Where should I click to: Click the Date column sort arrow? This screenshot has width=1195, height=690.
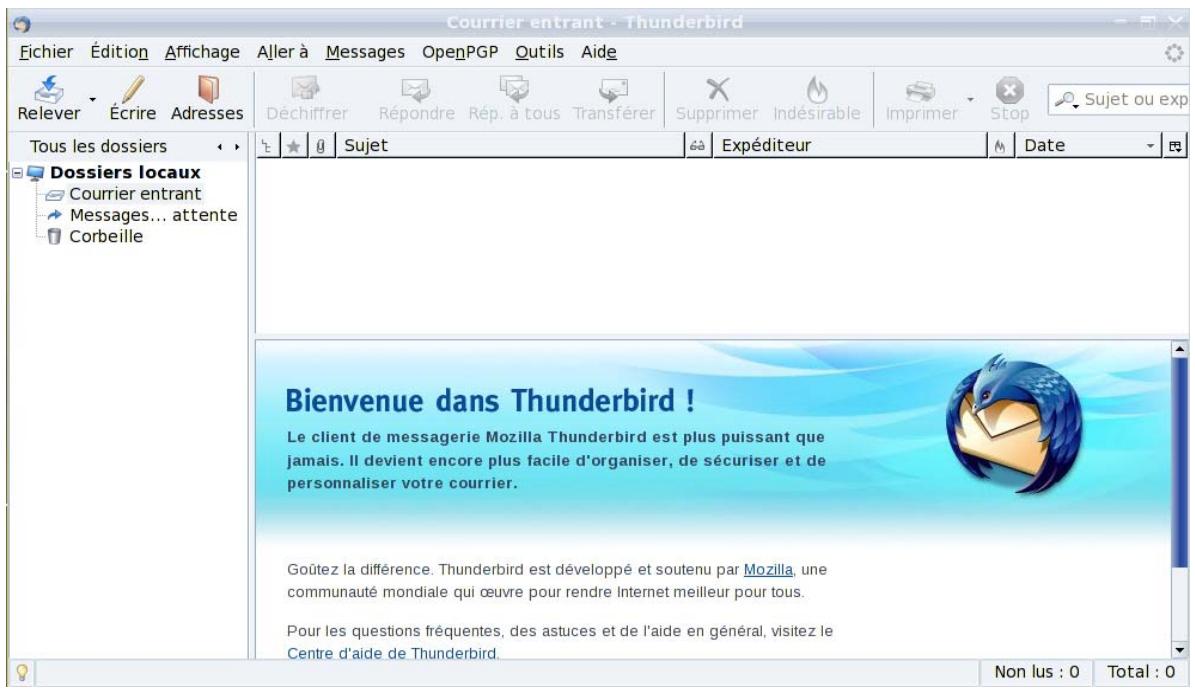(1150, 146)
